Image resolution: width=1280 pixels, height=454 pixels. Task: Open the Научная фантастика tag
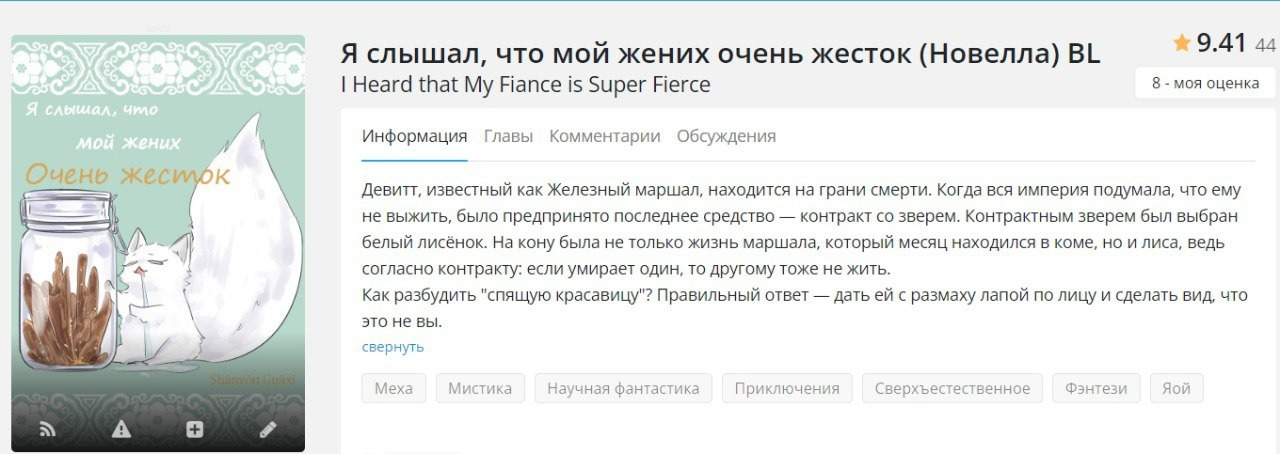[x=623, y=388]
